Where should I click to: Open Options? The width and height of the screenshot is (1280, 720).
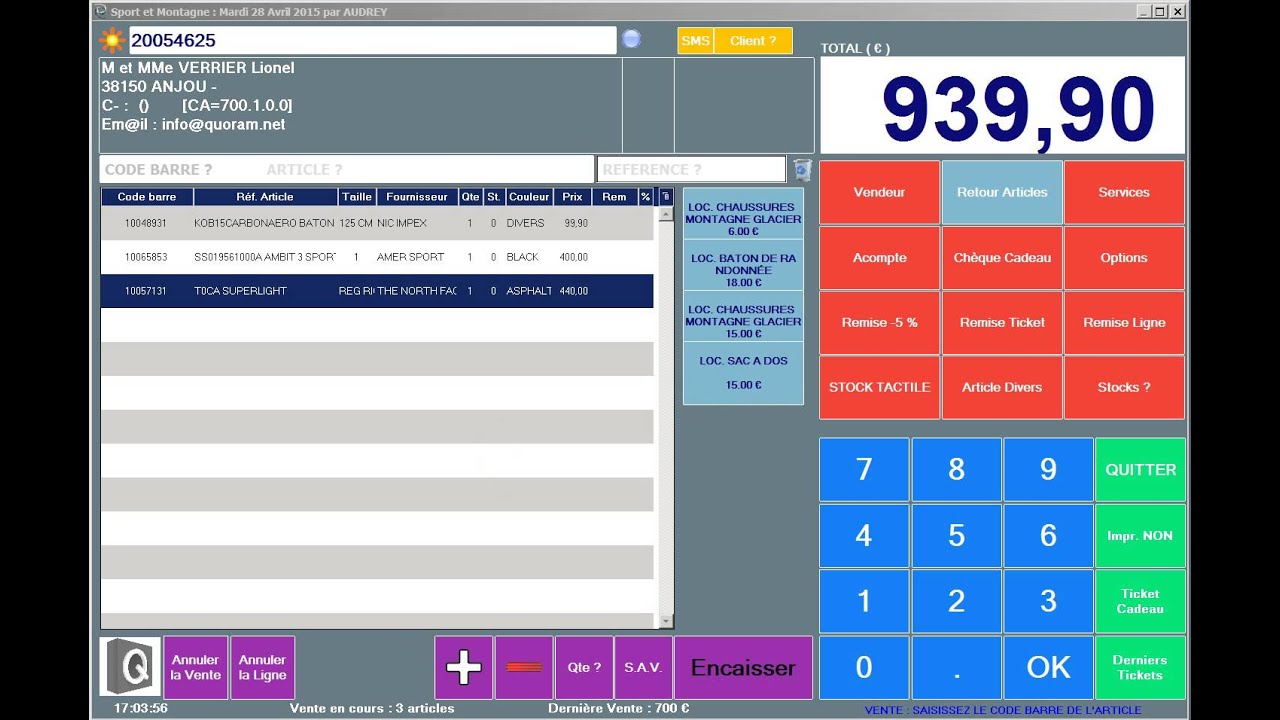tap(1124, 257)
